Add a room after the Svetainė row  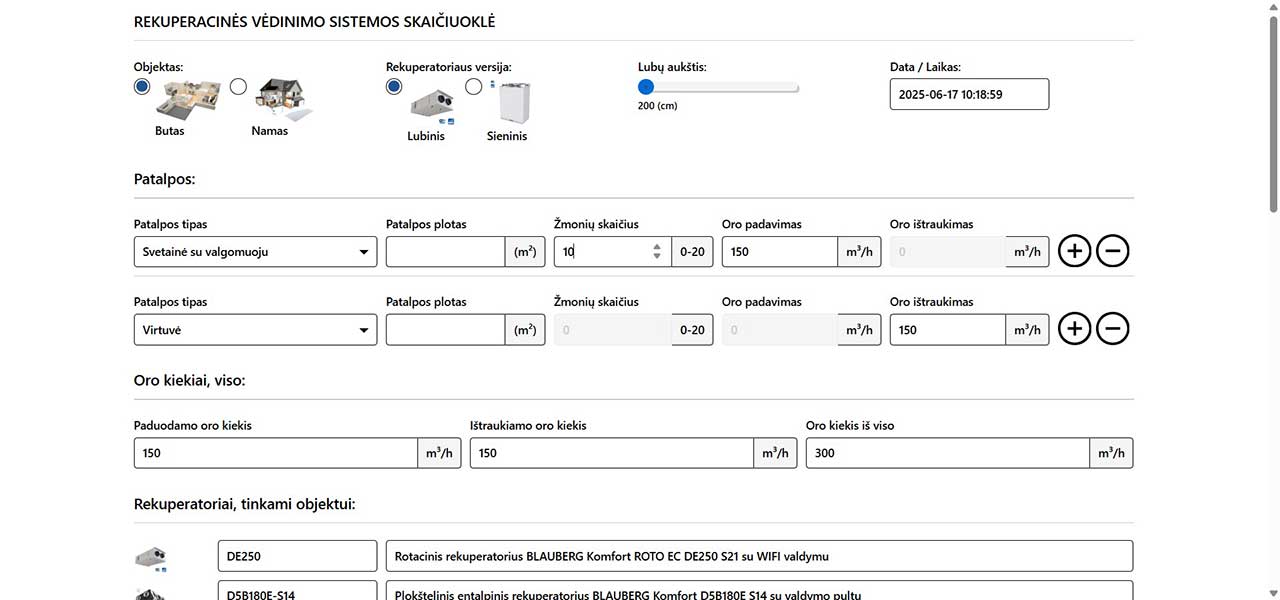coord(1075,251)
